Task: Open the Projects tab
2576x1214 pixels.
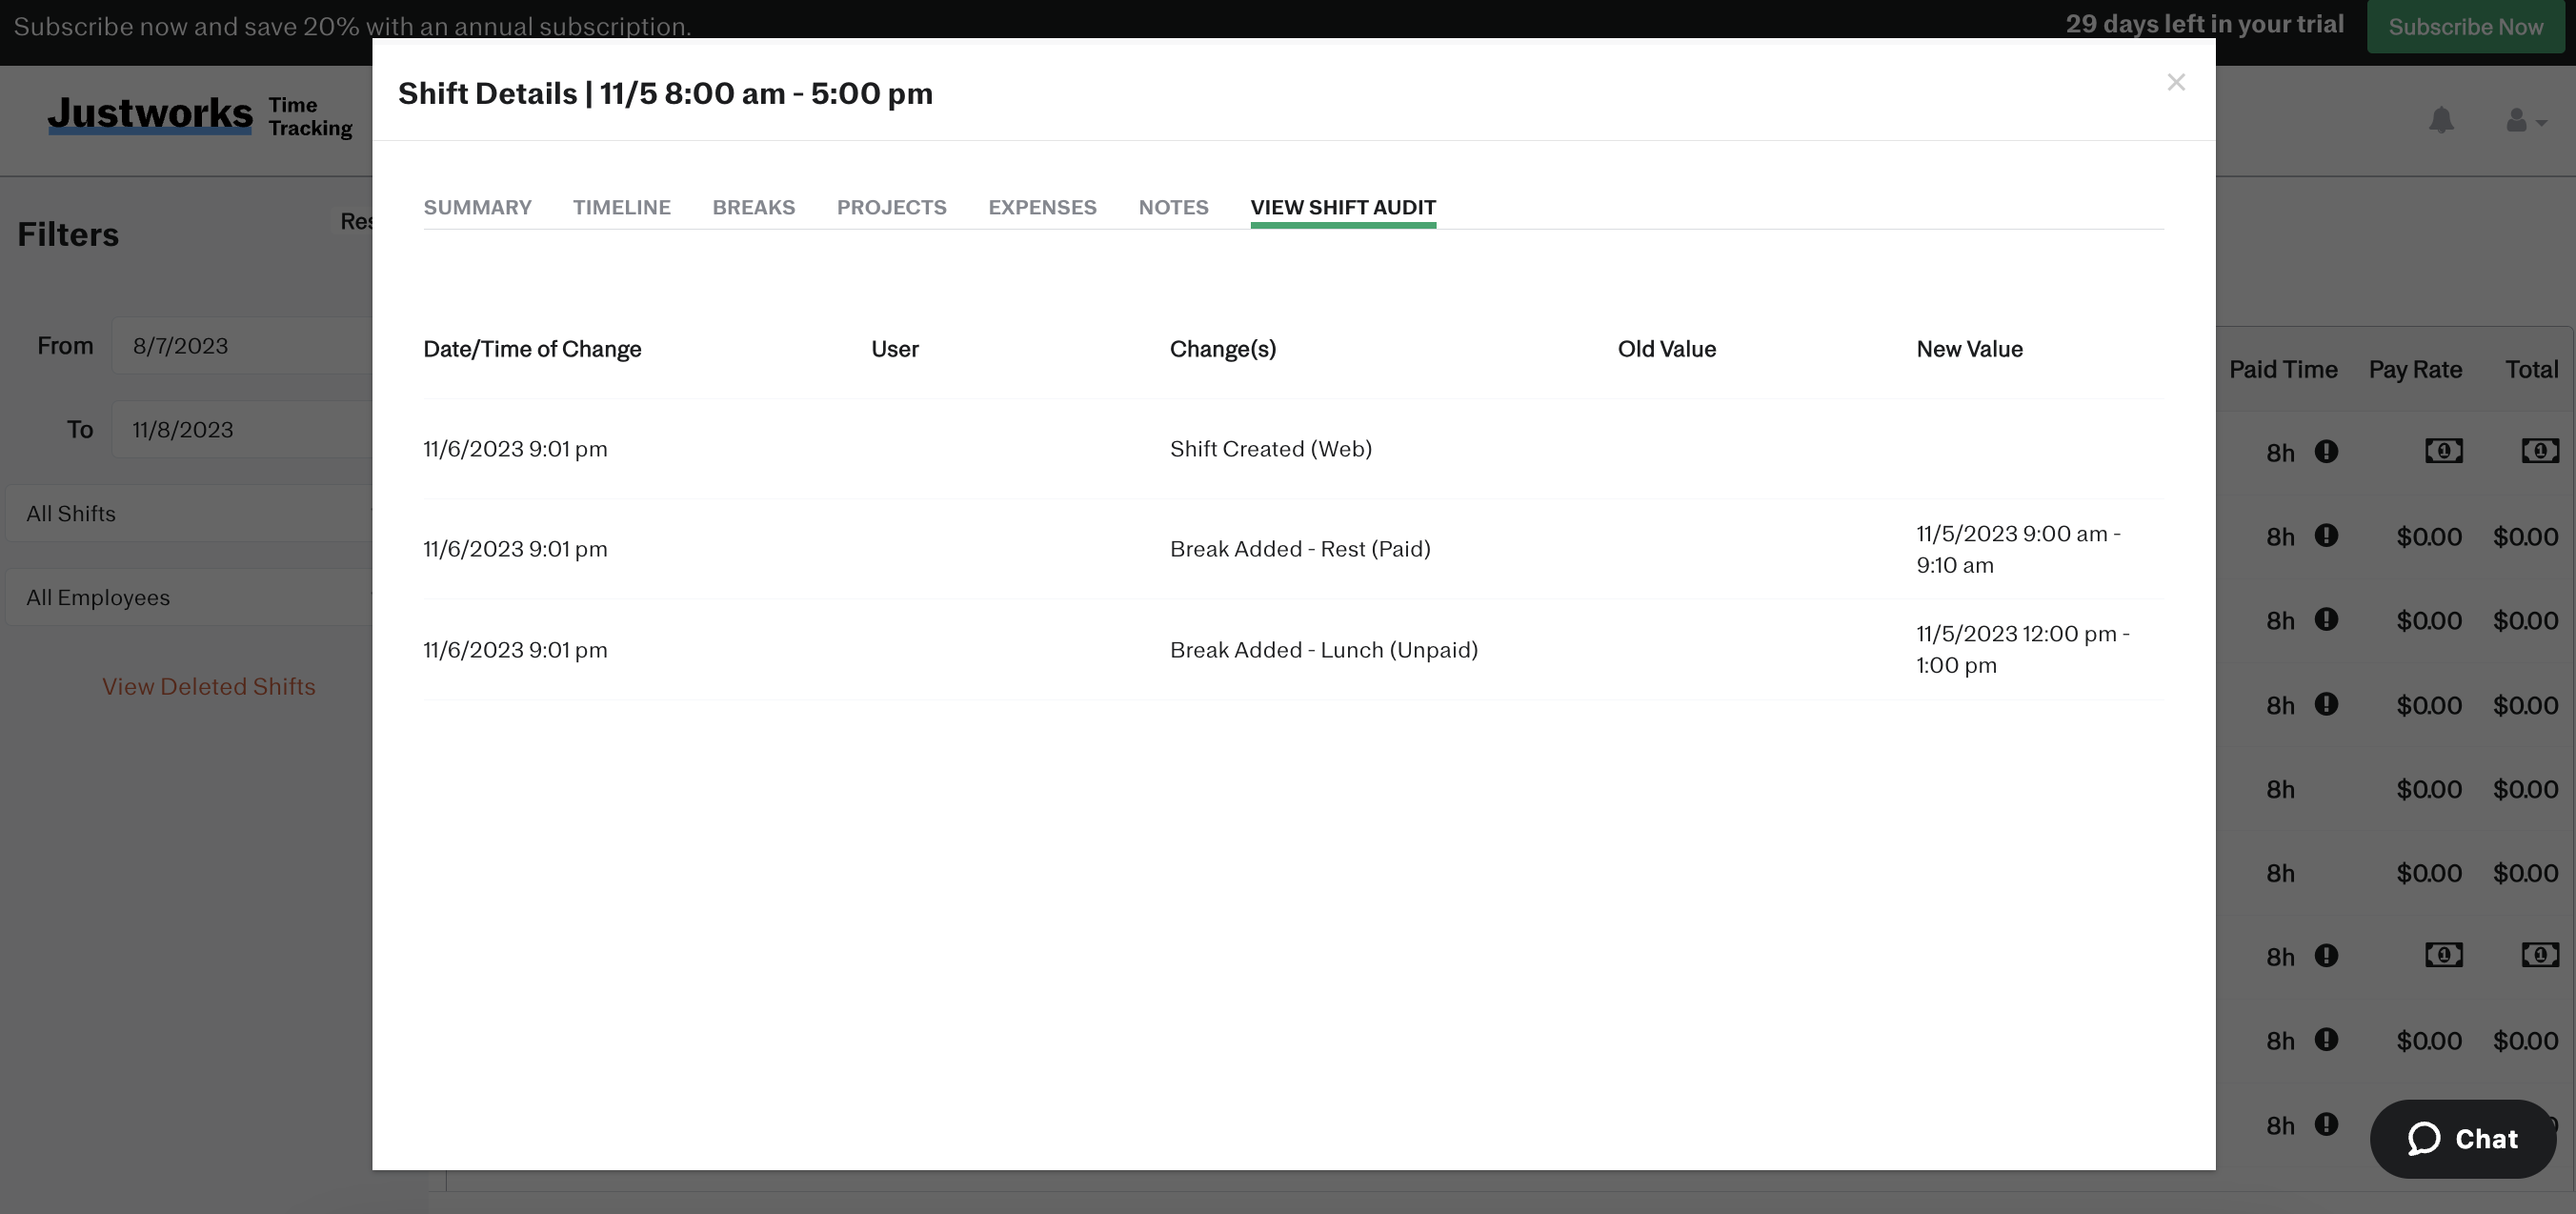Action: (x=891, y=207)
